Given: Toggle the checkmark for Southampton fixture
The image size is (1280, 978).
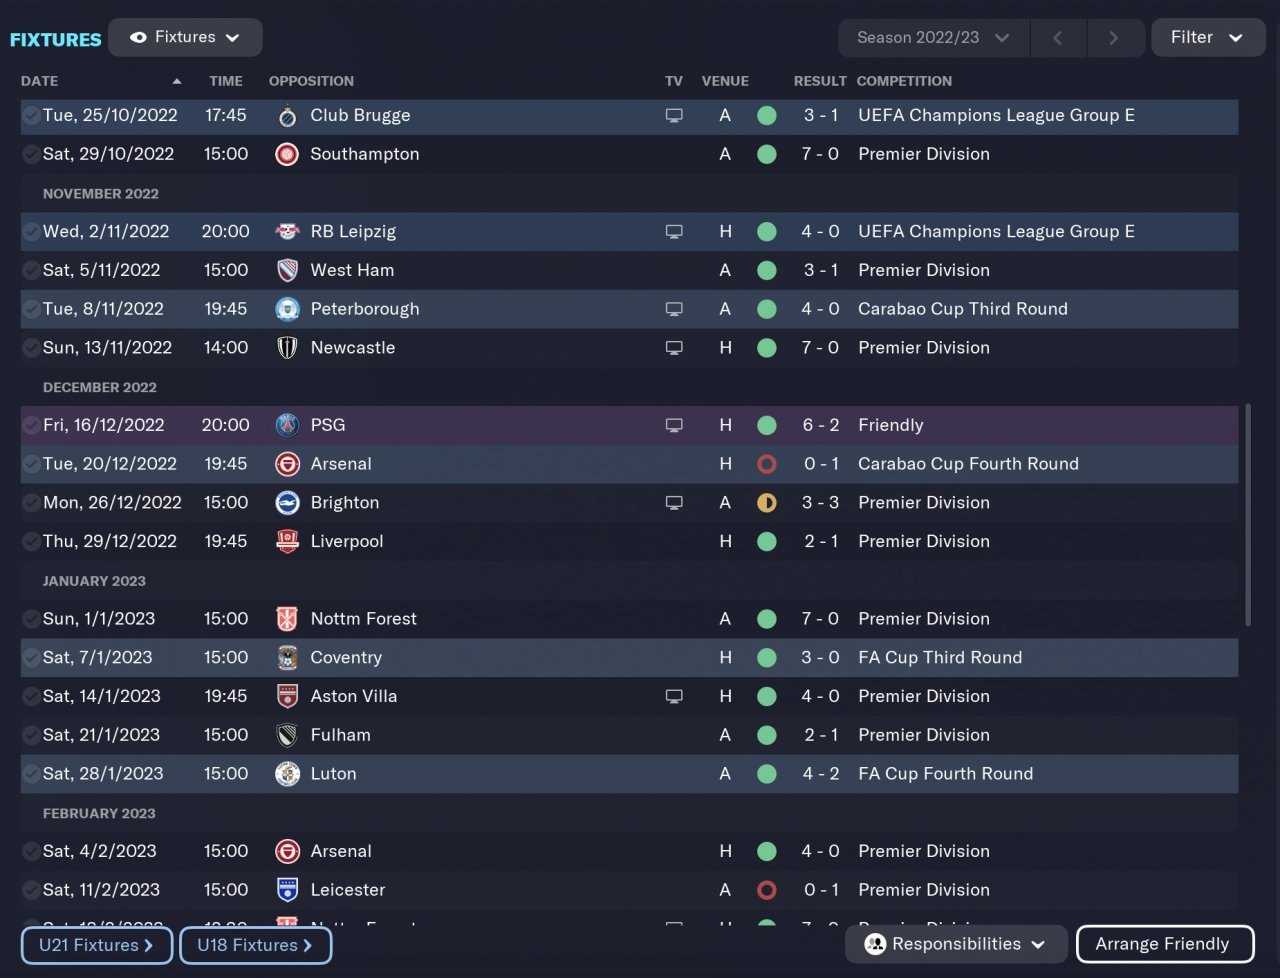Looking at the screenshot, I should 32,154.
